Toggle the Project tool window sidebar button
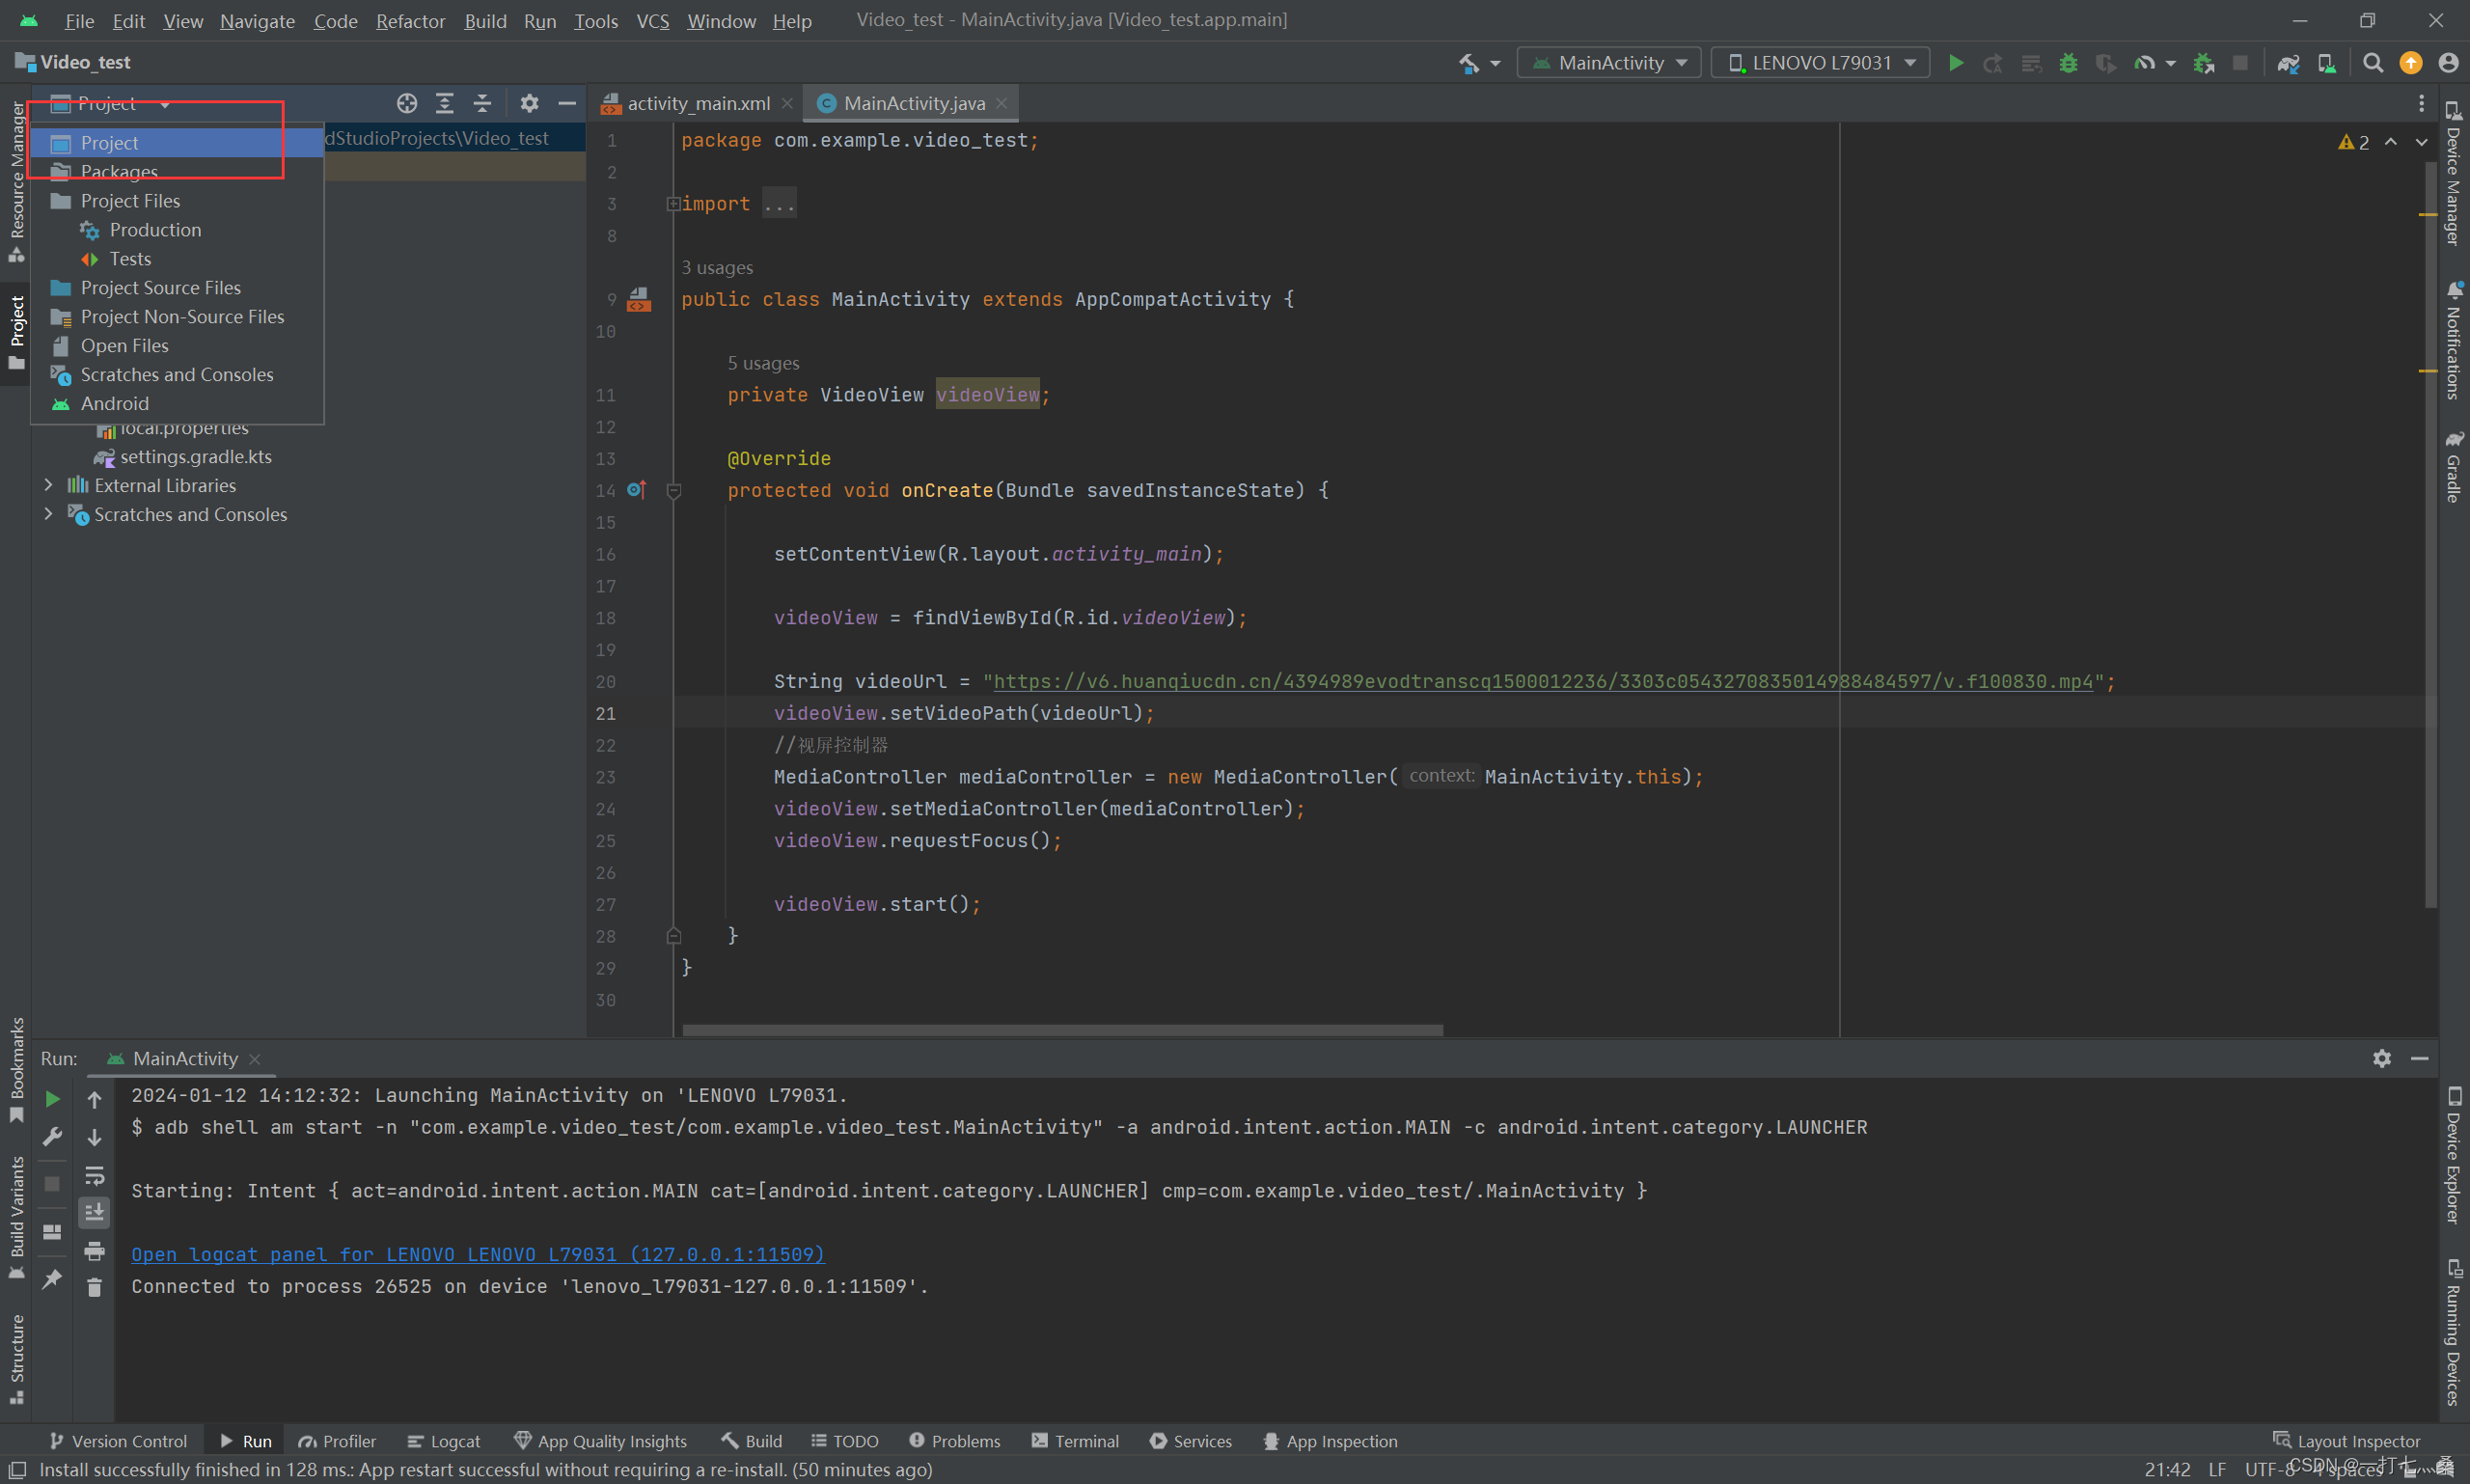Screen dimensions: 2470x1484 point(16,331)
